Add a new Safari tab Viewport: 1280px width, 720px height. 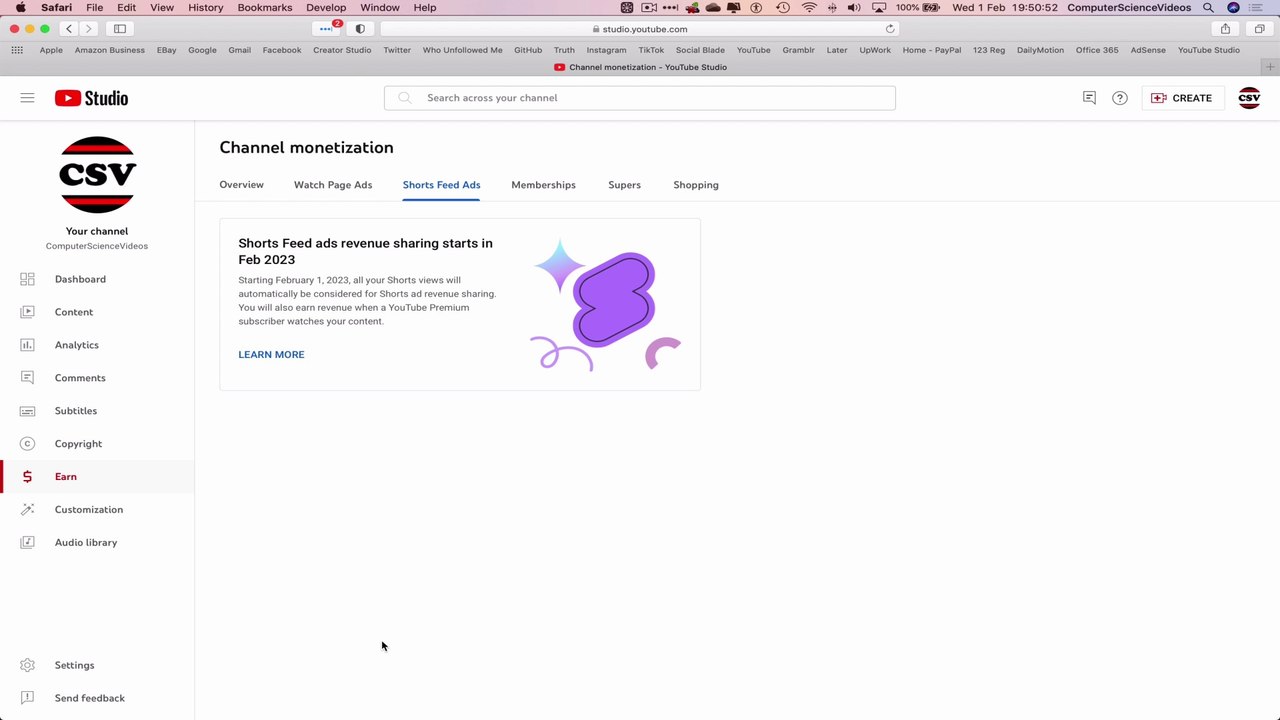1270,67
